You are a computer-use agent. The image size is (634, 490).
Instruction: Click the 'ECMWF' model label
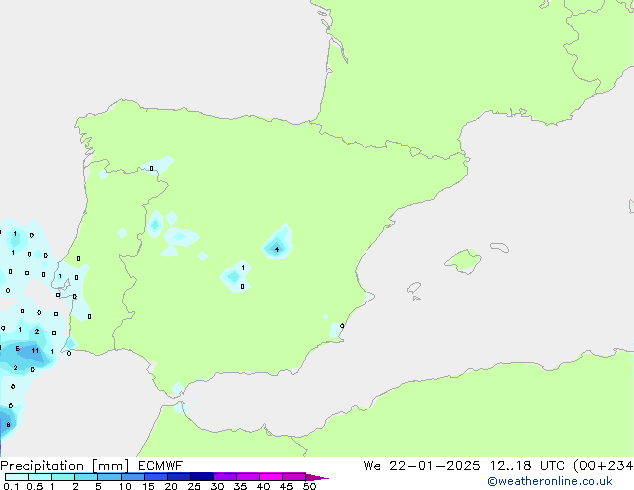click(161, 466)
